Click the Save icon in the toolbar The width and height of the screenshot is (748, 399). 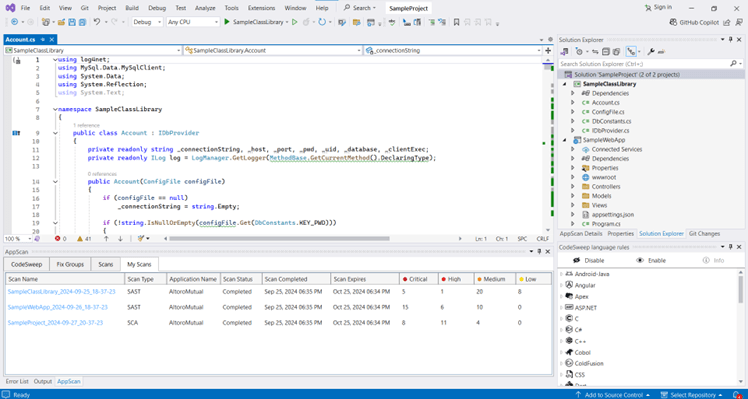tap(72, 22)
